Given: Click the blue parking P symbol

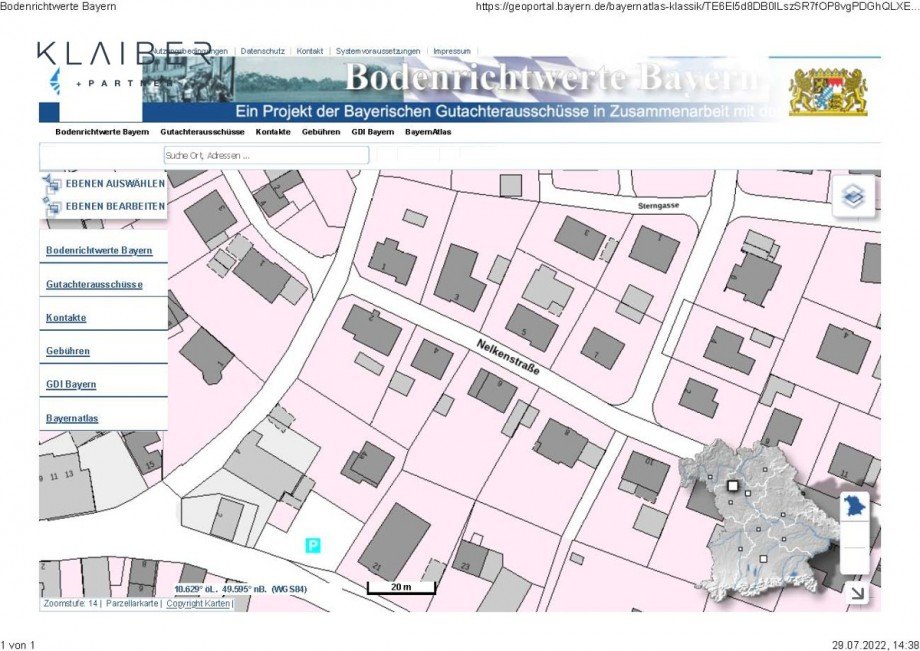Looking at the screenshot, I should click(313, 546).
